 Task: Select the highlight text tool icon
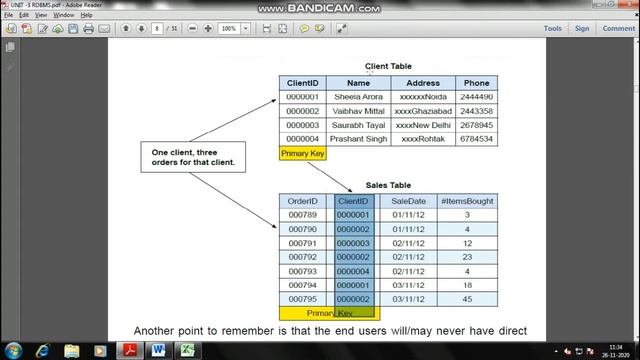[320, 29]
